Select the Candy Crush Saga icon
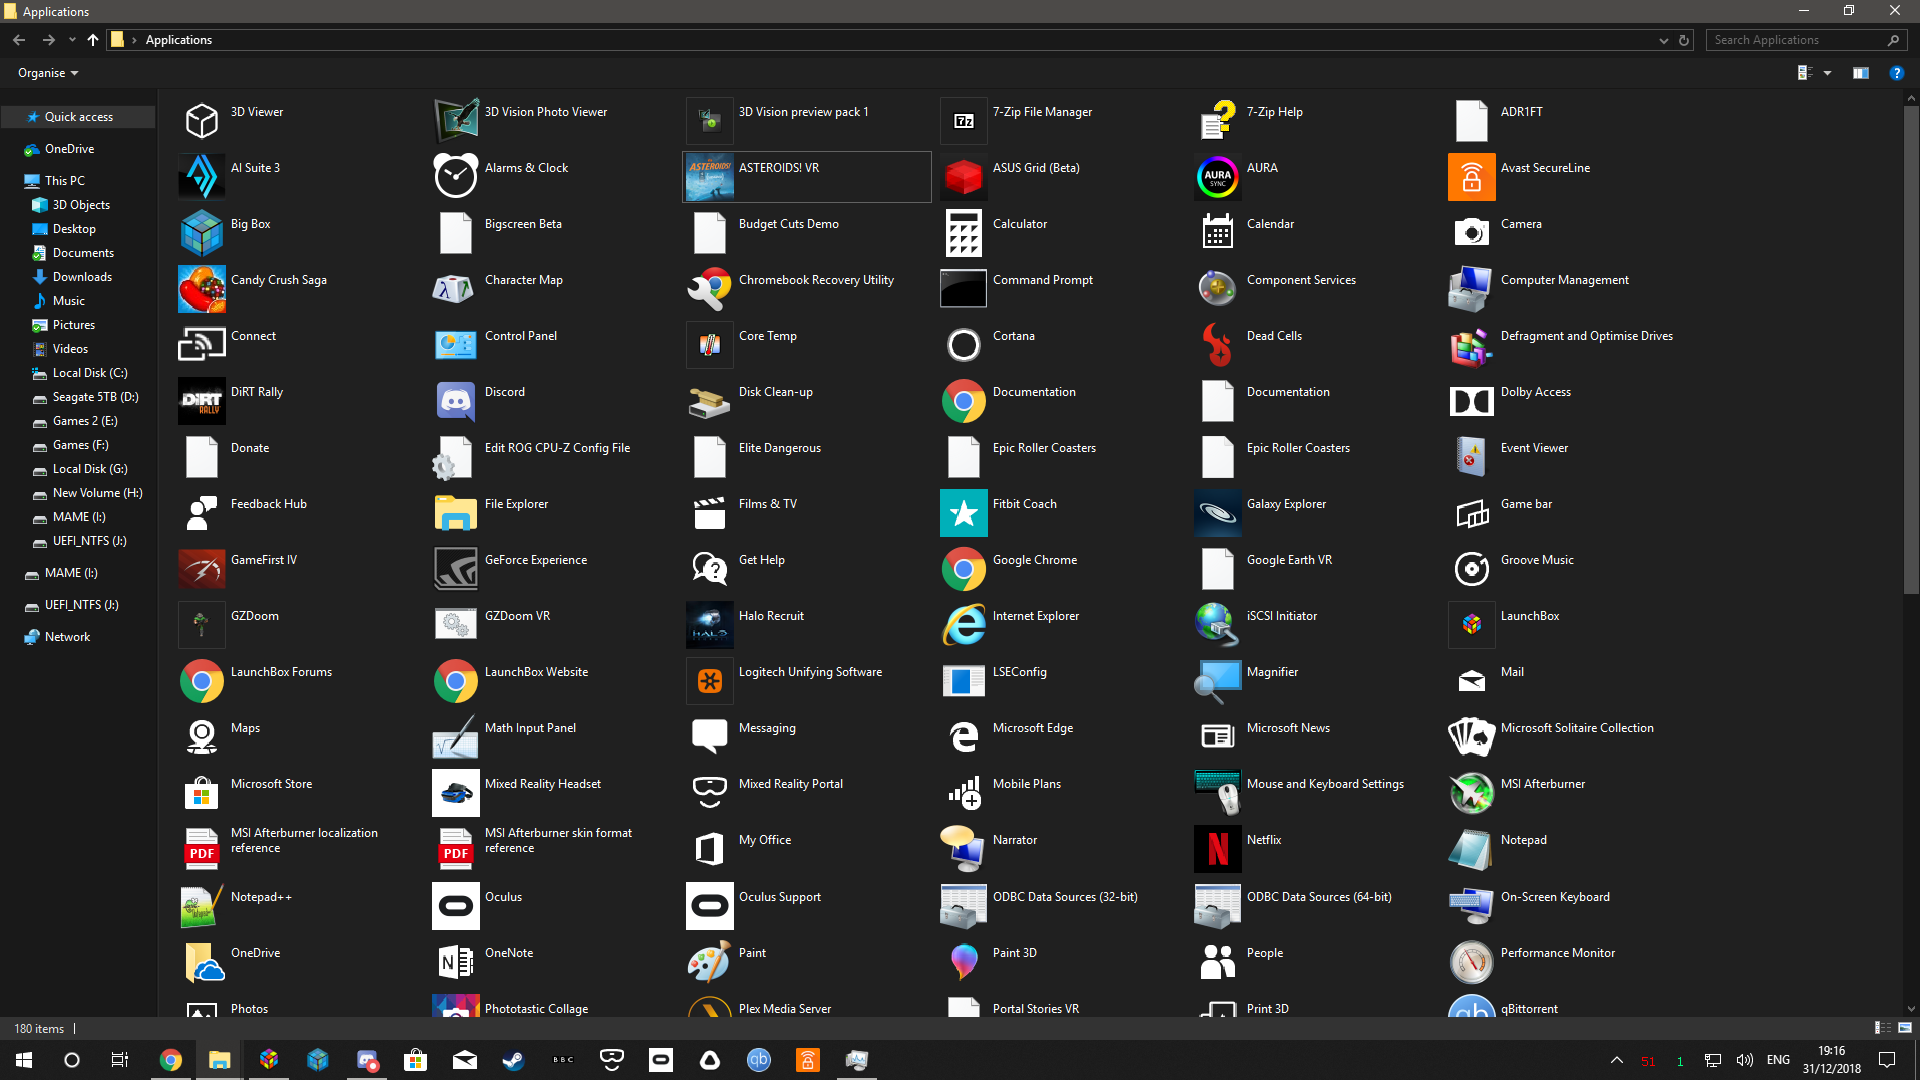The height and width of the screenshot is (1080, 1920). tap(202, 289)
